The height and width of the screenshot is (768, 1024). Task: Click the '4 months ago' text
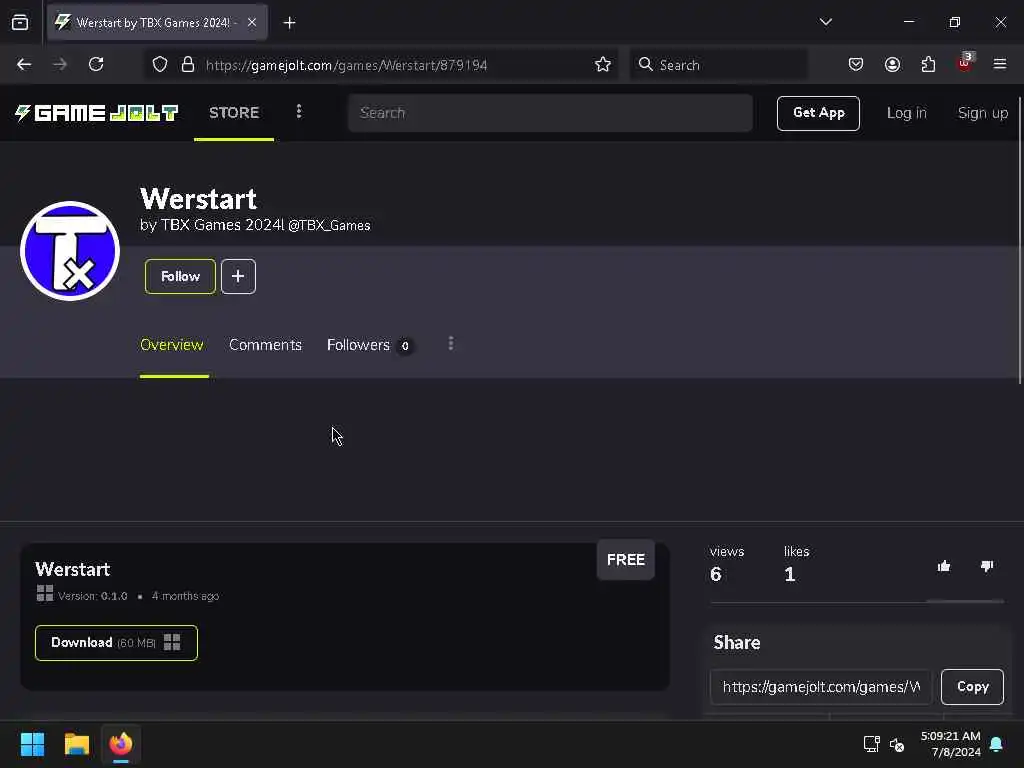point(185,596)
